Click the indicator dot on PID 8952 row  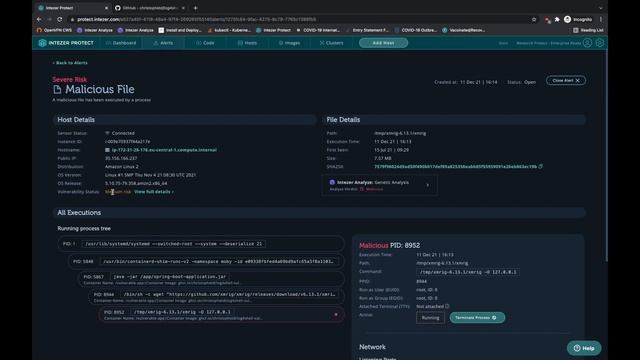pyautogui.click(x=336, y=314)
